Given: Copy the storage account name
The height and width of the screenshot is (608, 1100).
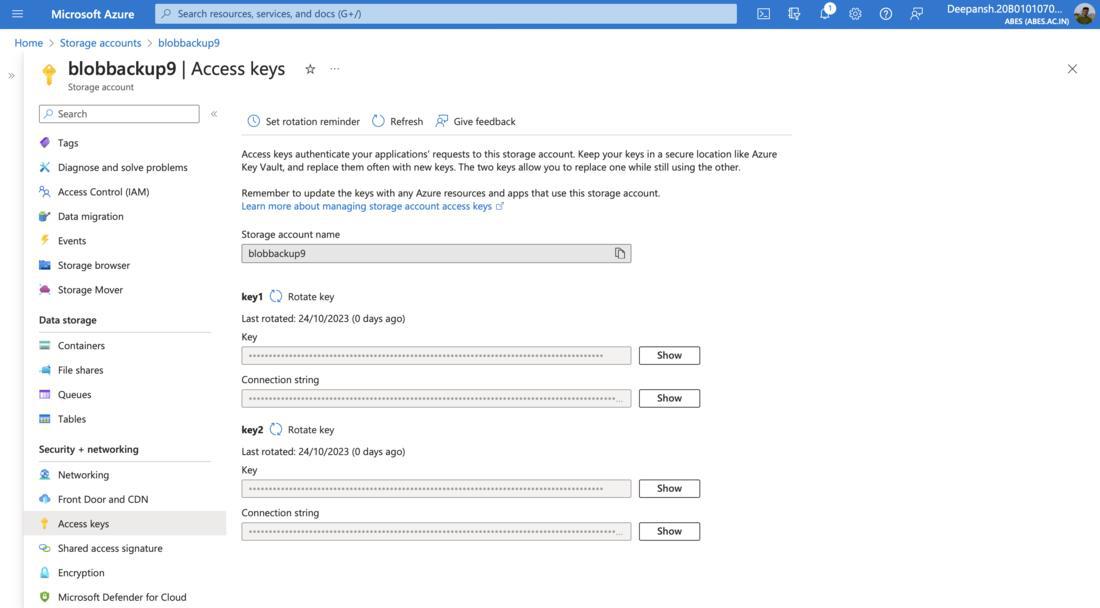Looking at the screenshot, I should pyautogui.click(x=620, y=254).
